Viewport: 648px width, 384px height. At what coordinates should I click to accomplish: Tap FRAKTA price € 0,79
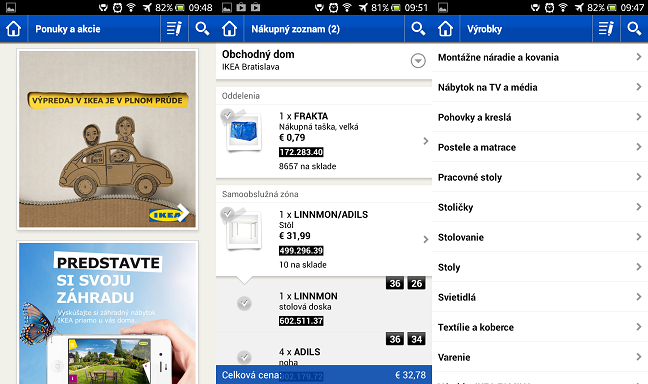point(292,138)
